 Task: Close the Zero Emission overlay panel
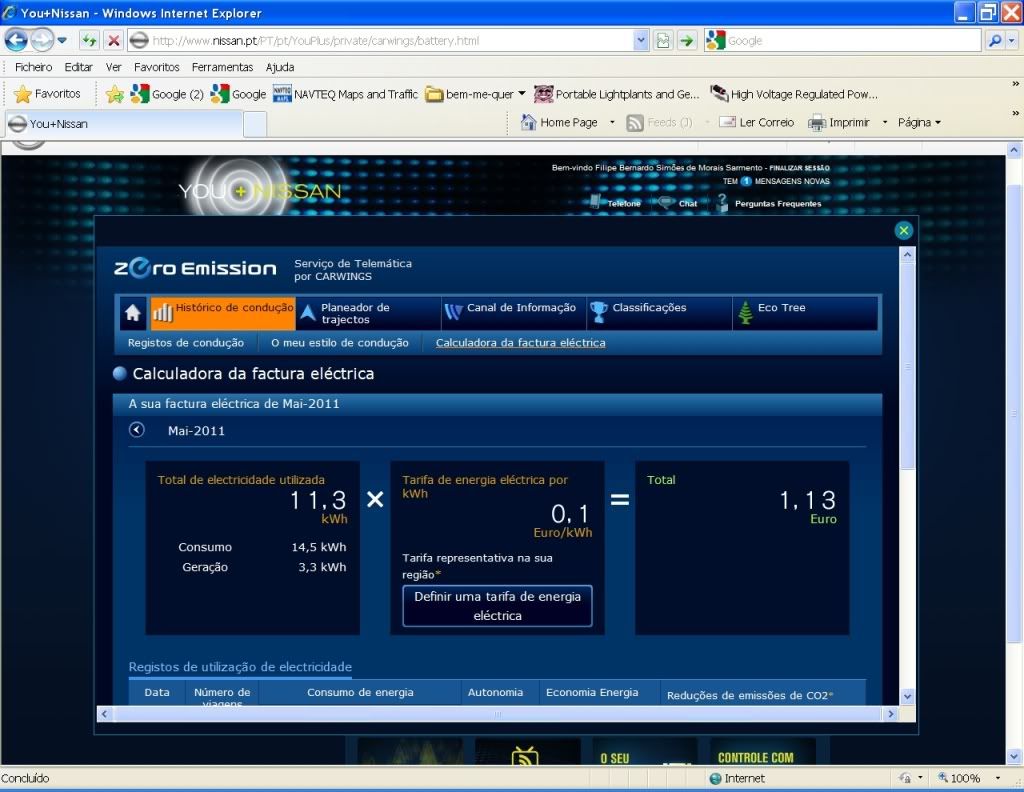tap(903, 230)
